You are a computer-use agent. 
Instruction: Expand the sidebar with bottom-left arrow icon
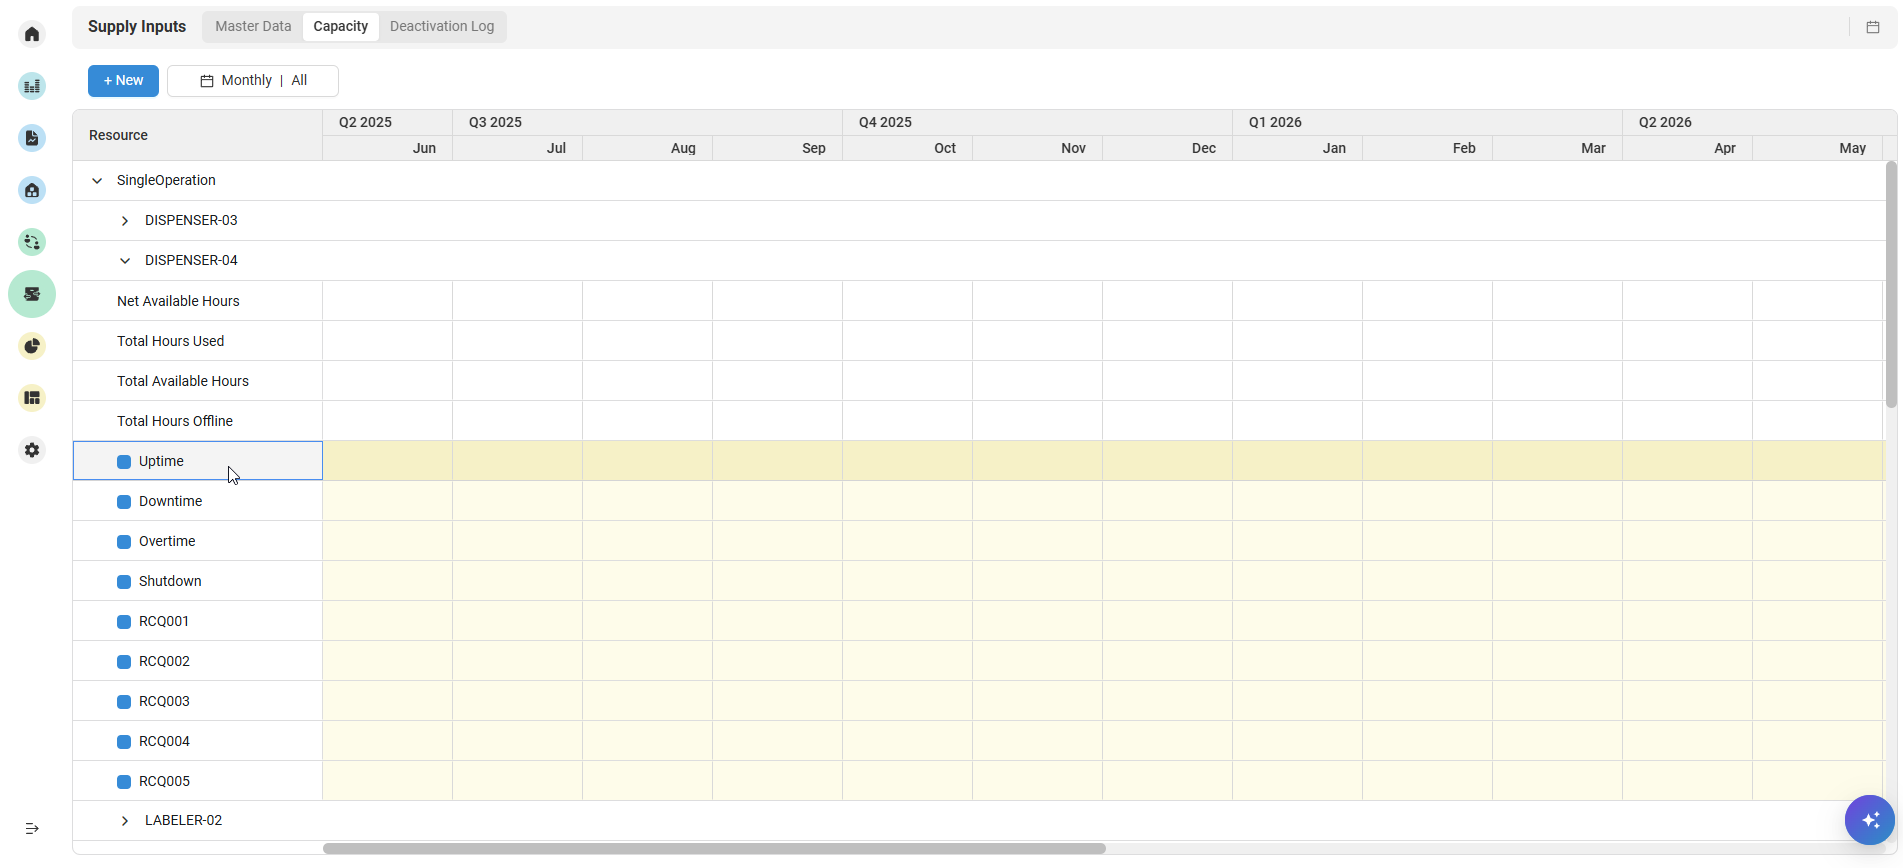click(x=32, y=828)
